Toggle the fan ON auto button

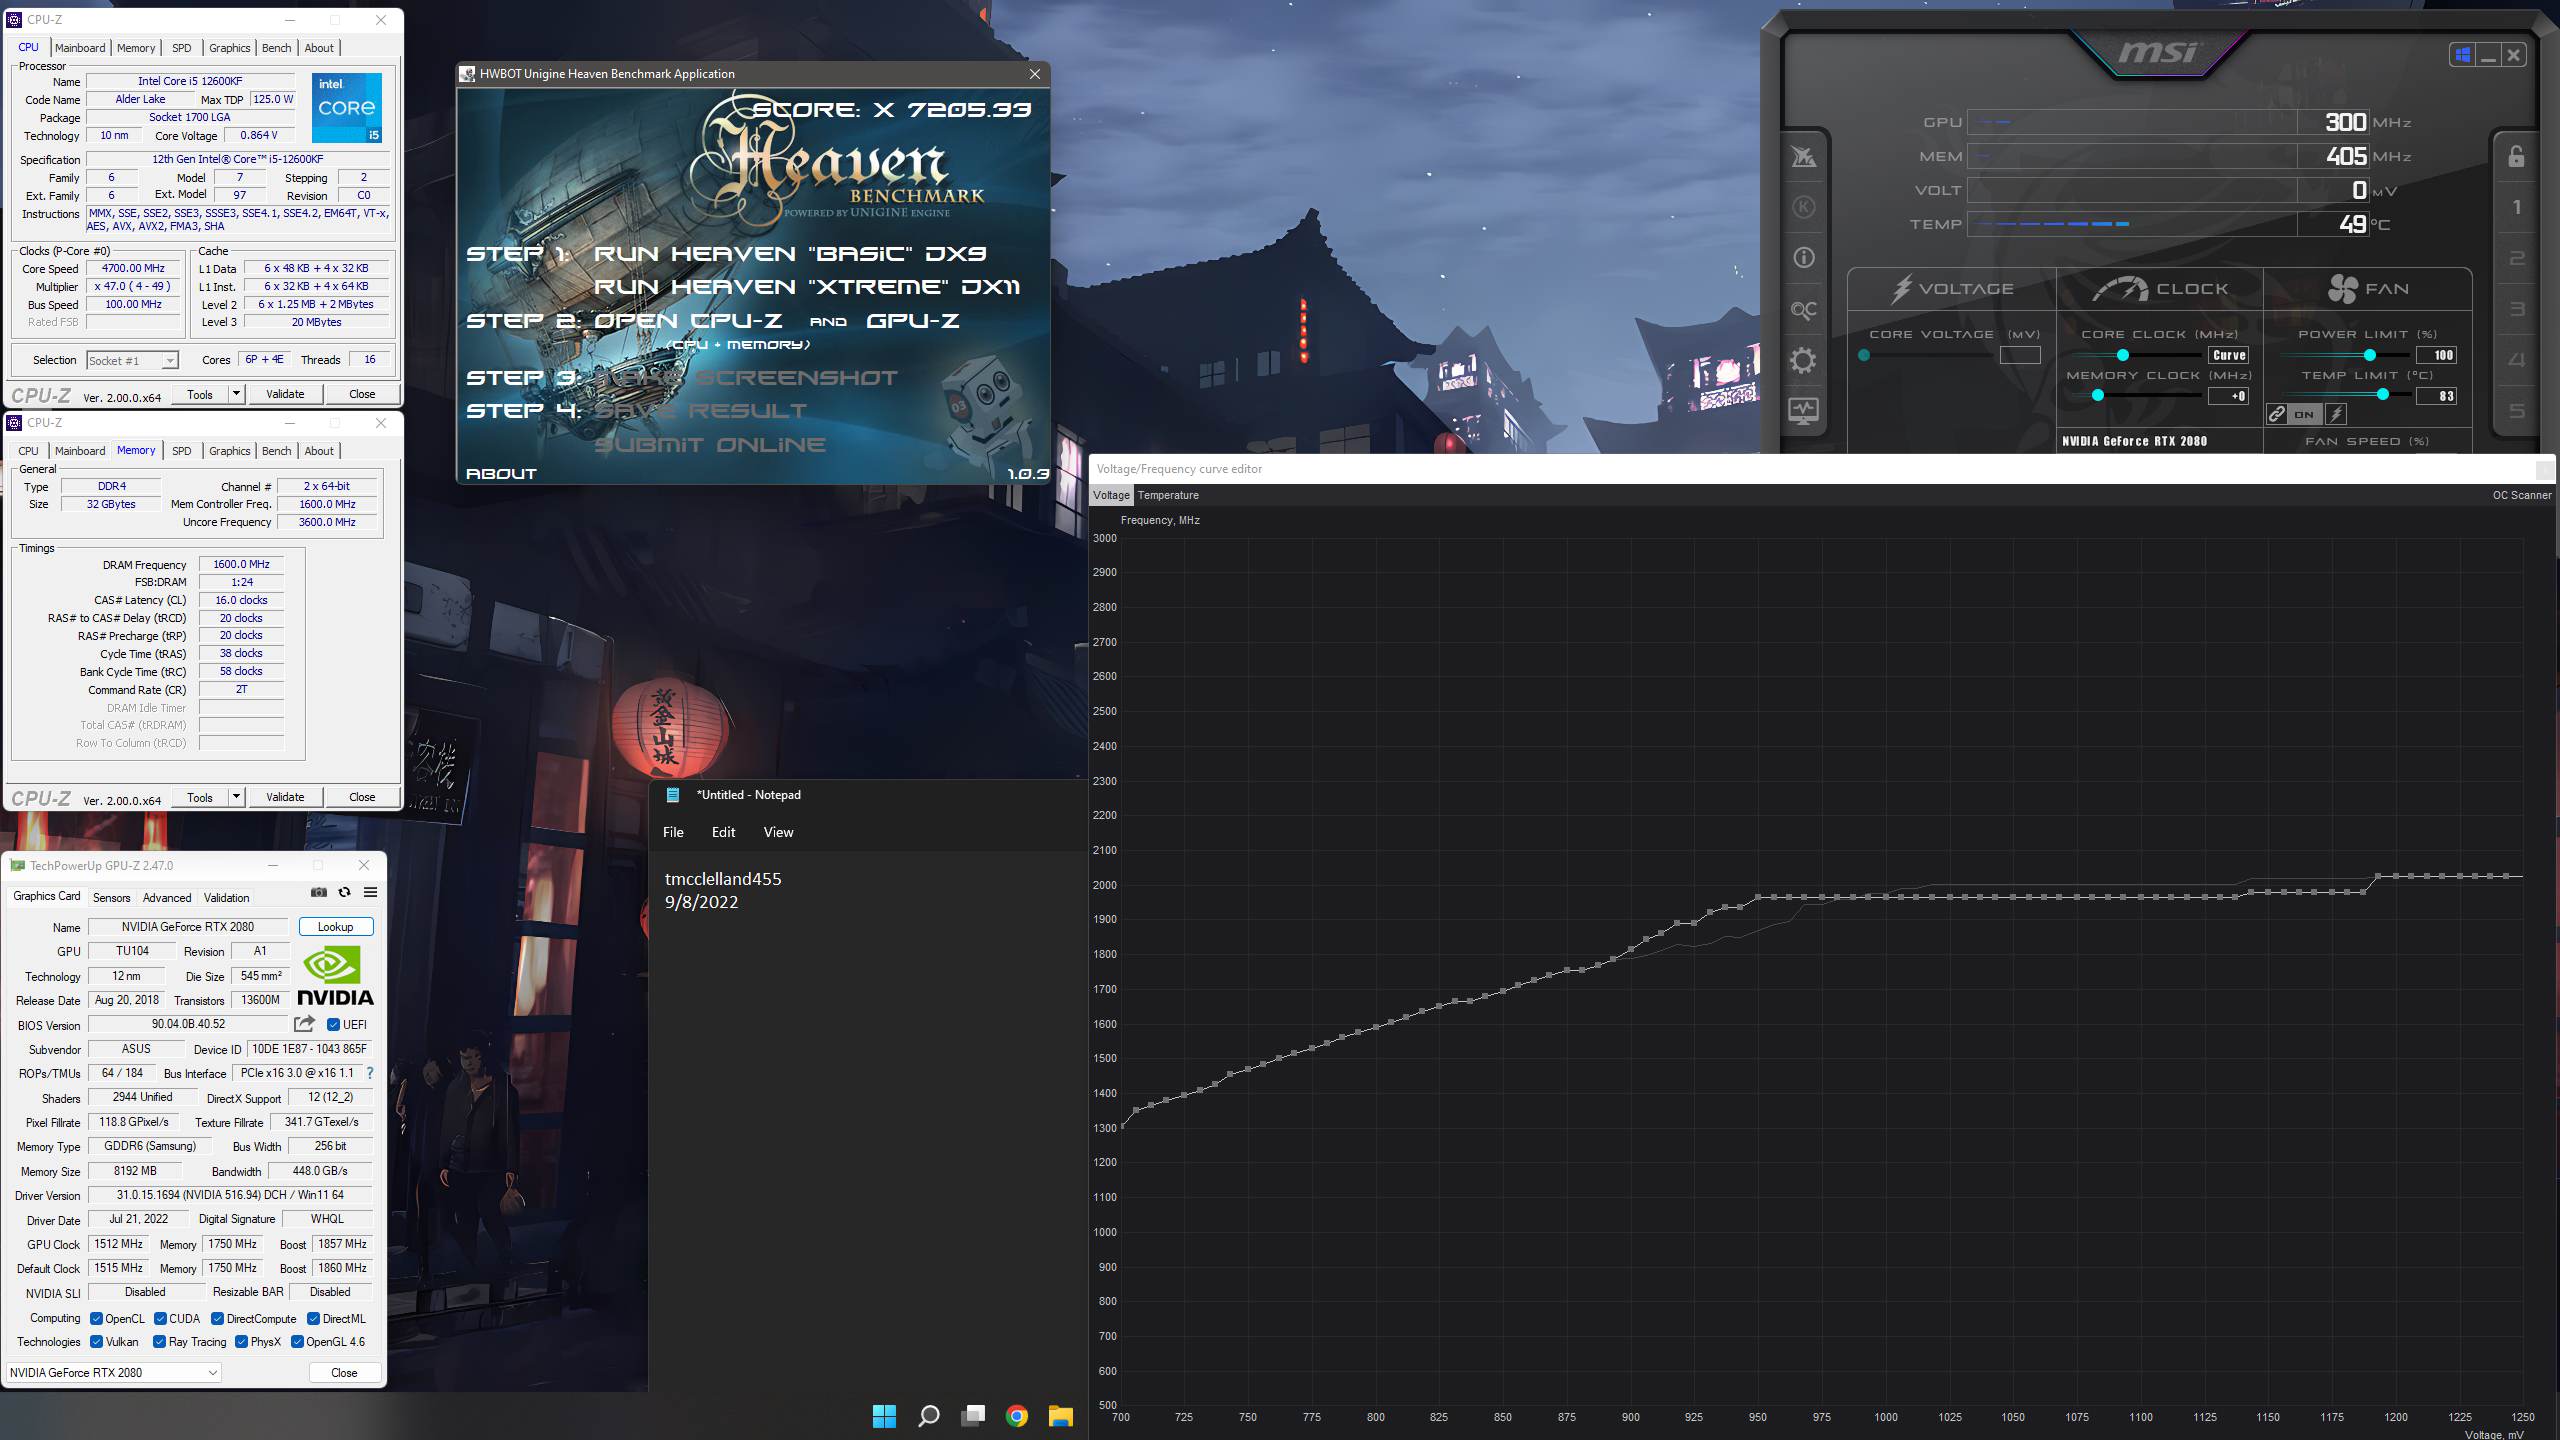2304,414
